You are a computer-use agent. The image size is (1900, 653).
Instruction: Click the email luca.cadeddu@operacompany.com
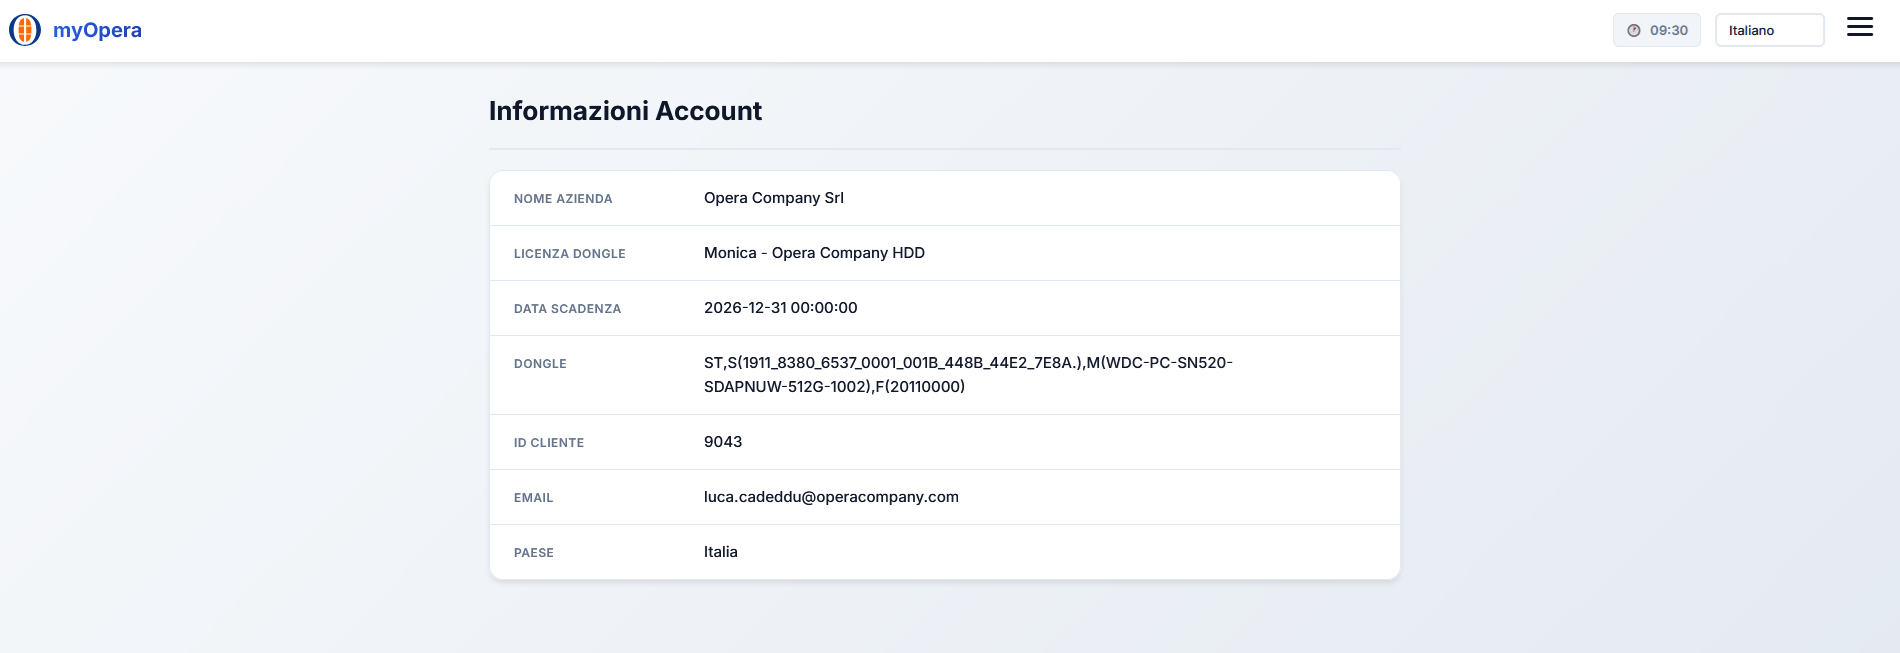coord(831,497)
